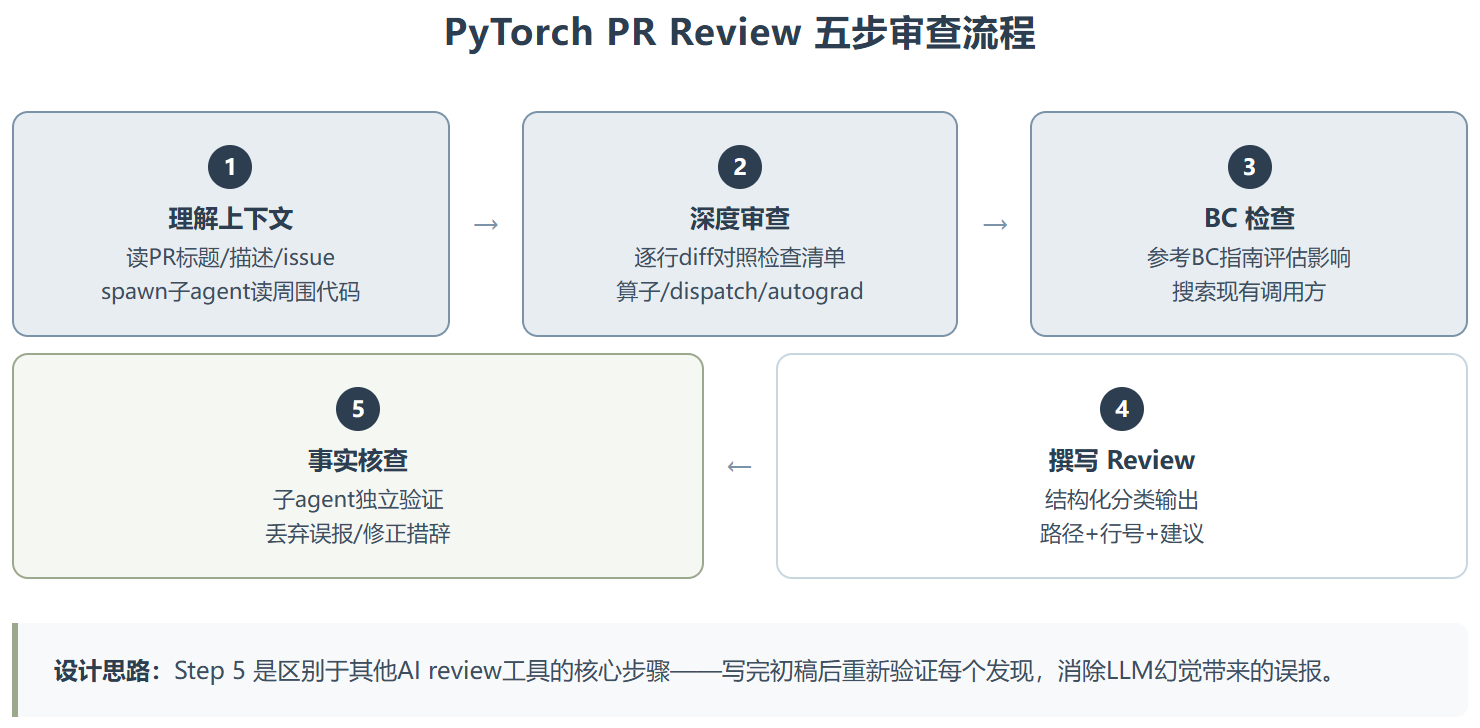Click the footer sentence starting "Step 5 是区别于"
The height and width of the screenshot is (728, 1480).
click(x=754, y=671)
